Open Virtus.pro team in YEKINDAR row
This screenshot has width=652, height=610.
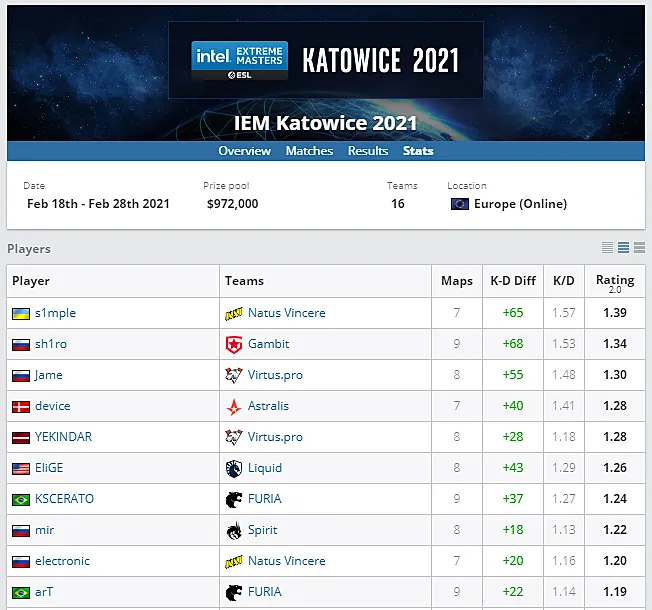[275, 437]
